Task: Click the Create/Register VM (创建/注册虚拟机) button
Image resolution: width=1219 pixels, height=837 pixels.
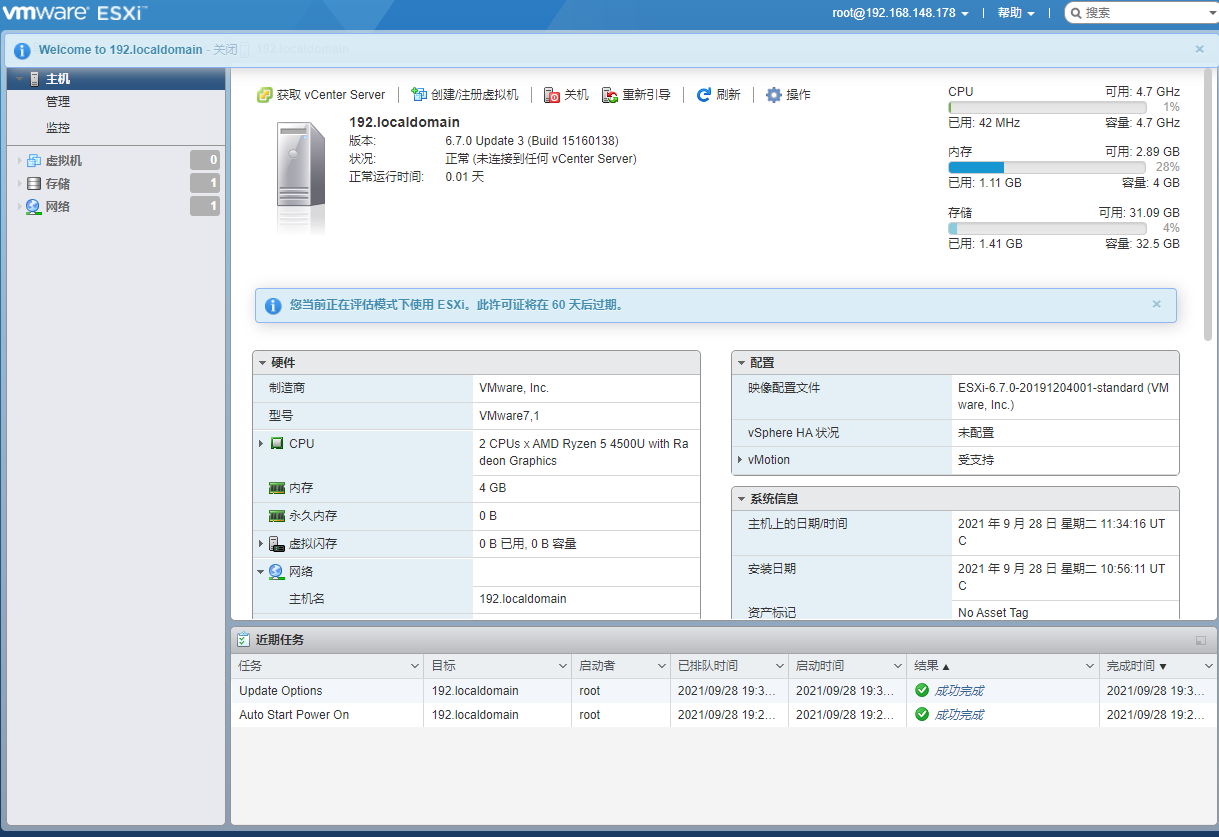Action: (465, 95)
